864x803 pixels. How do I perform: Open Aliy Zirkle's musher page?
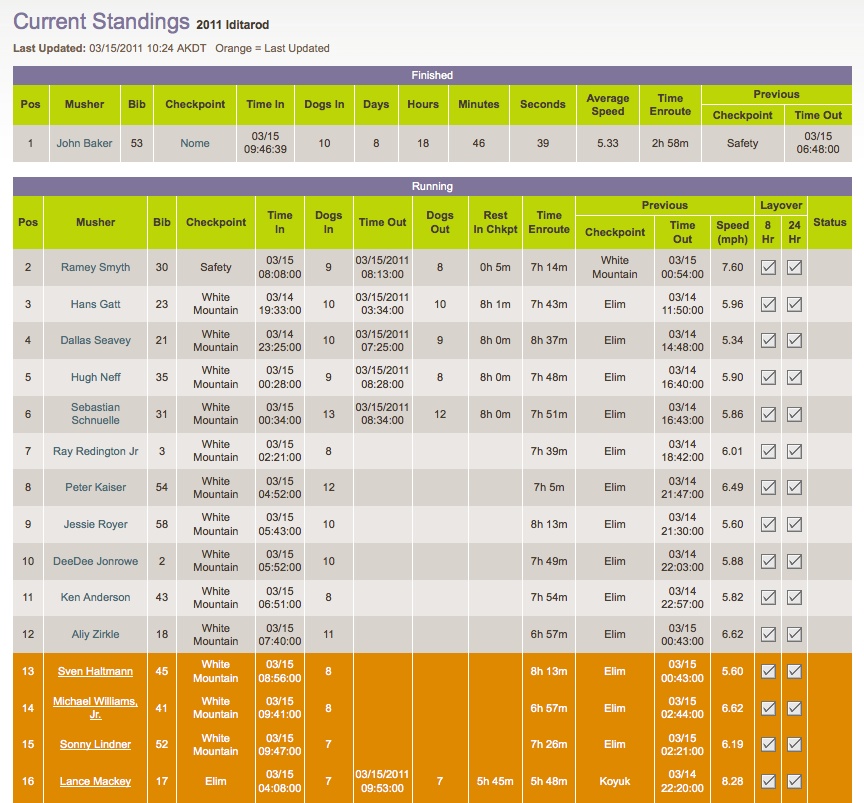click(95, 634)
